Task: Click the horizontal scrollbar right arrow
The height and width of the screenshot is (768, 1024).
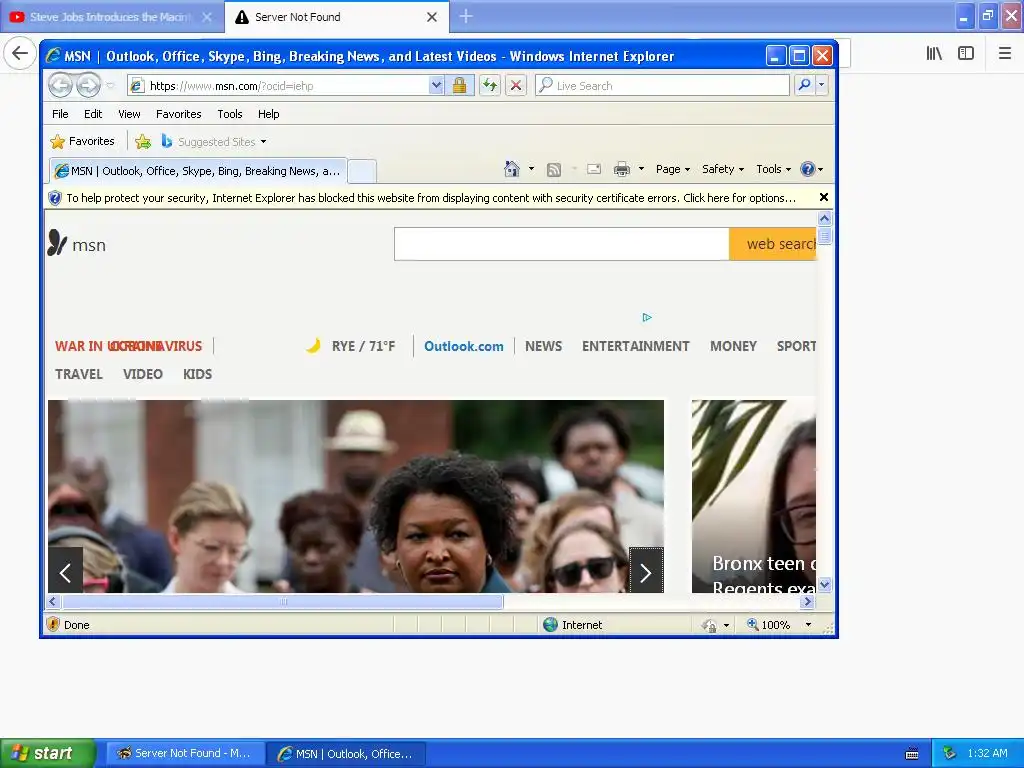Action: (808, 601)
